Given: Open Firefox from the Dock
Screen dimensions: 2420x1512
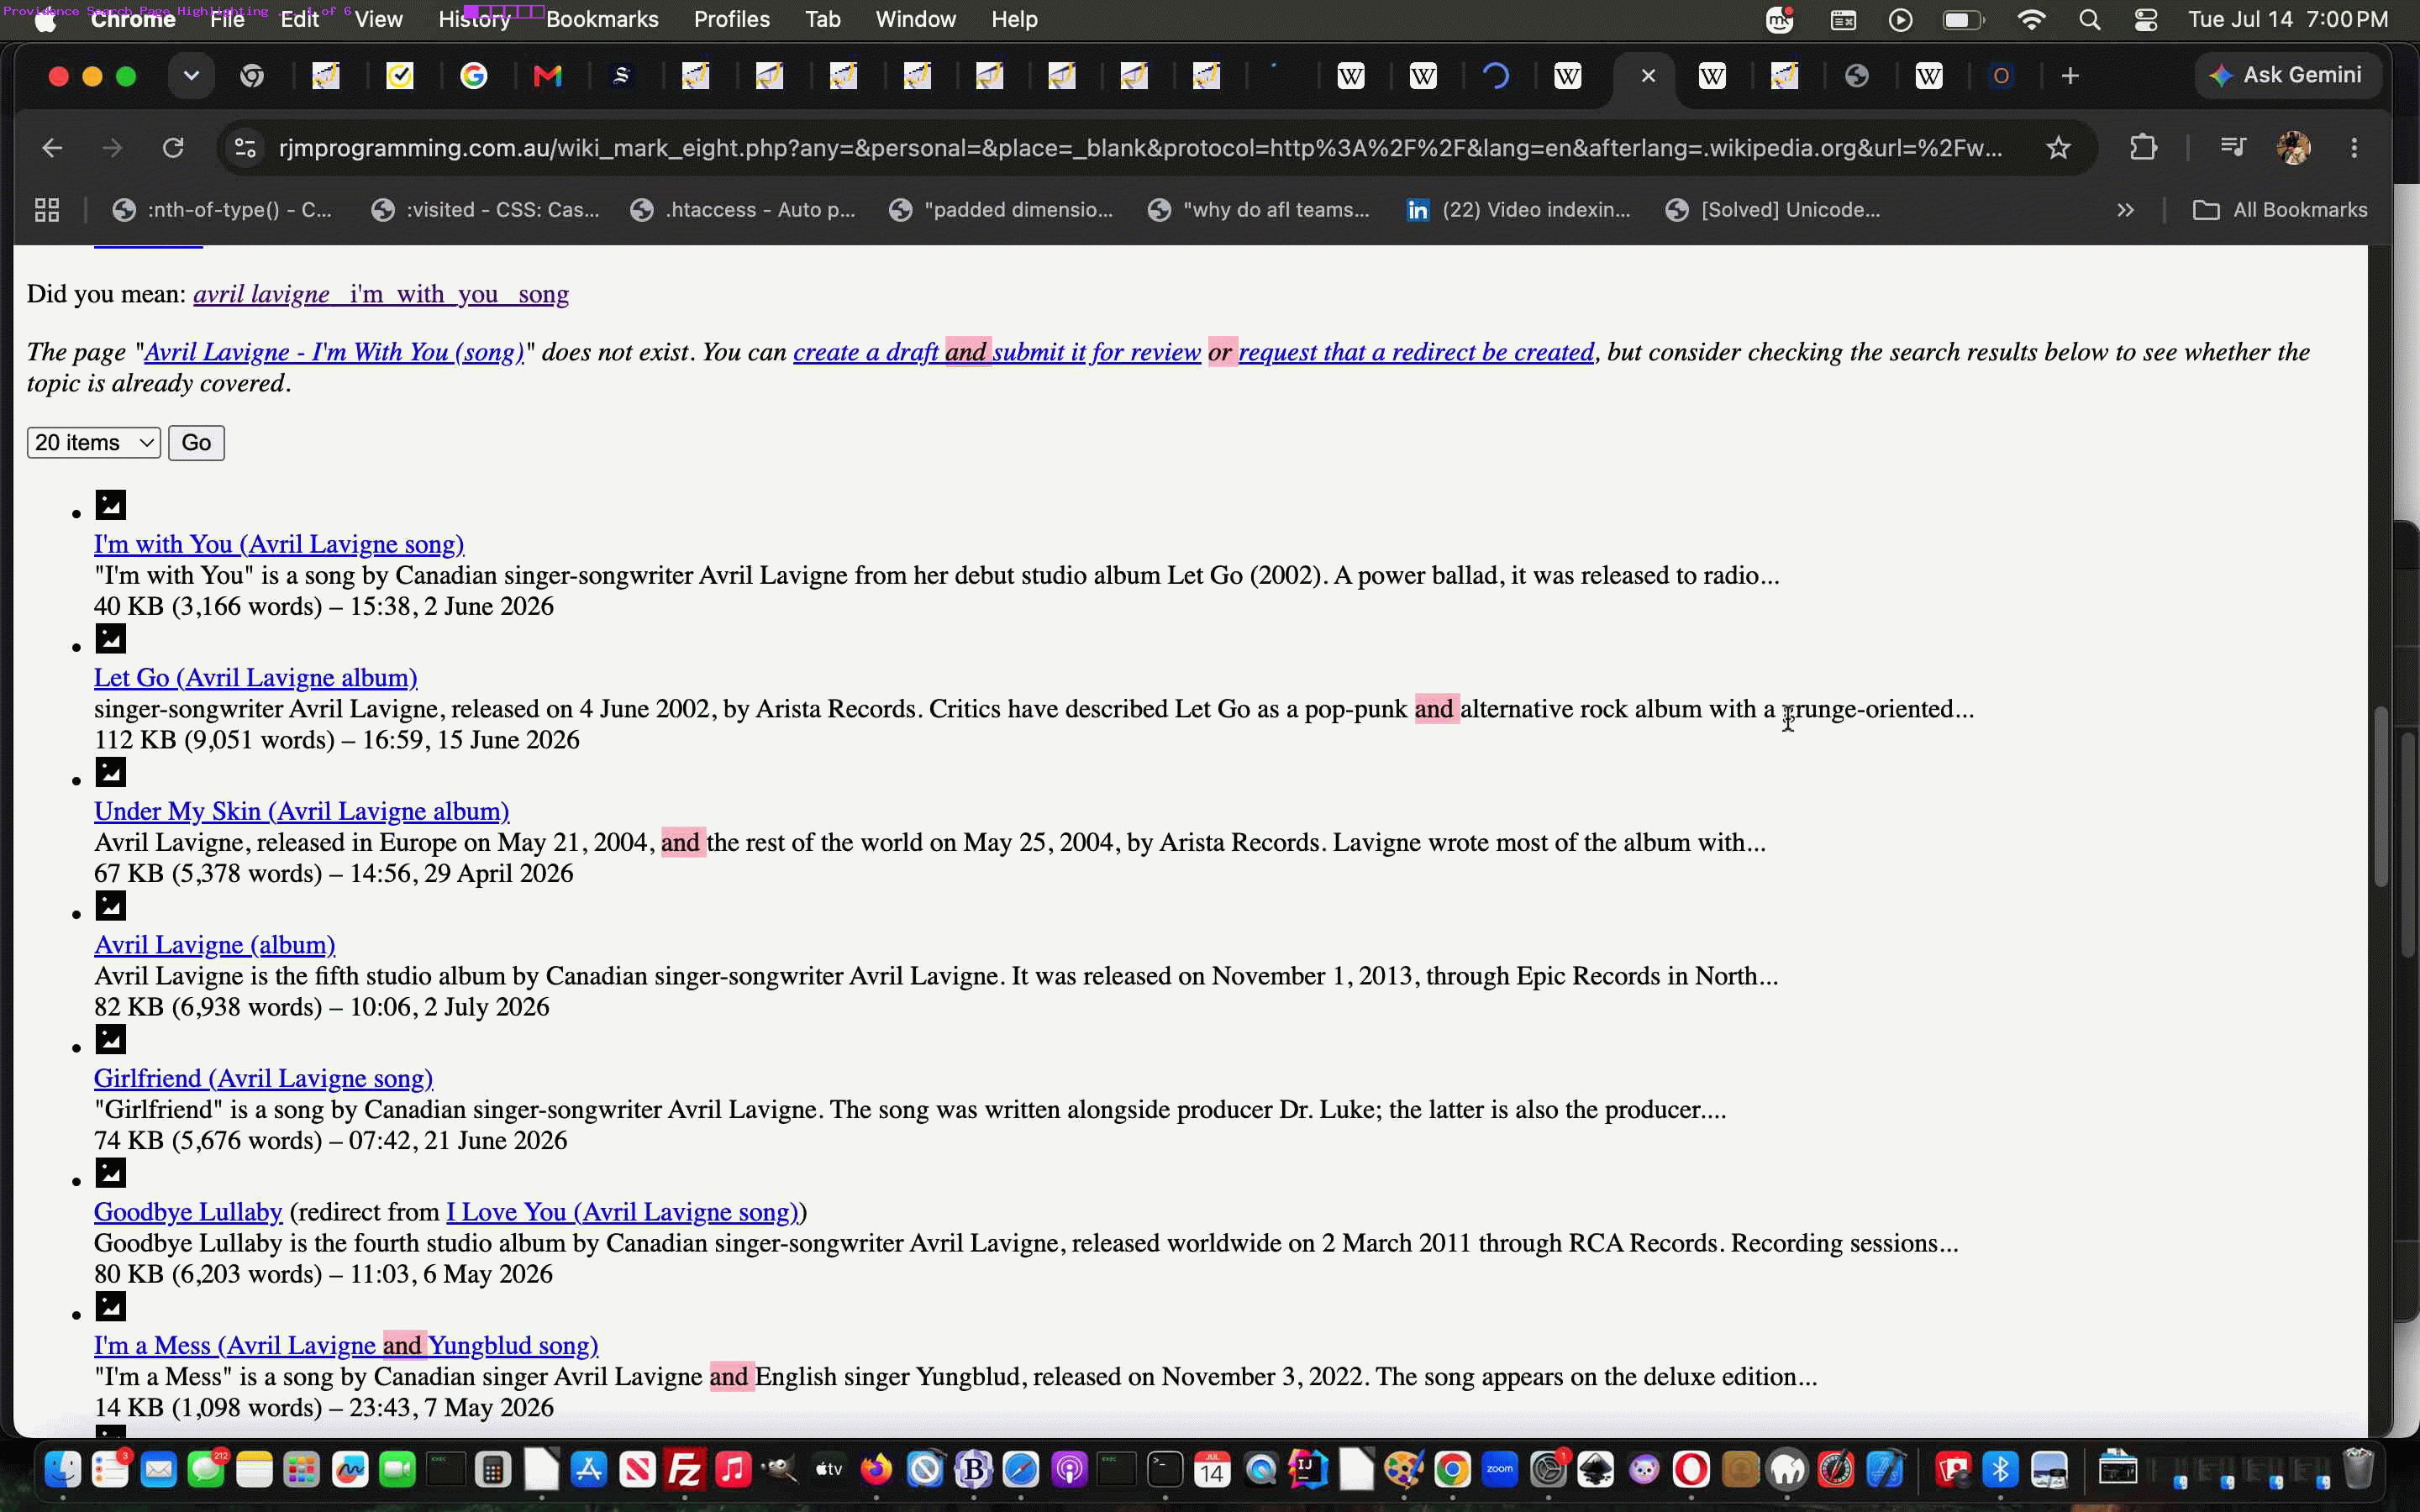Looking at the screenshot, I should click(x=877, y=1470).
